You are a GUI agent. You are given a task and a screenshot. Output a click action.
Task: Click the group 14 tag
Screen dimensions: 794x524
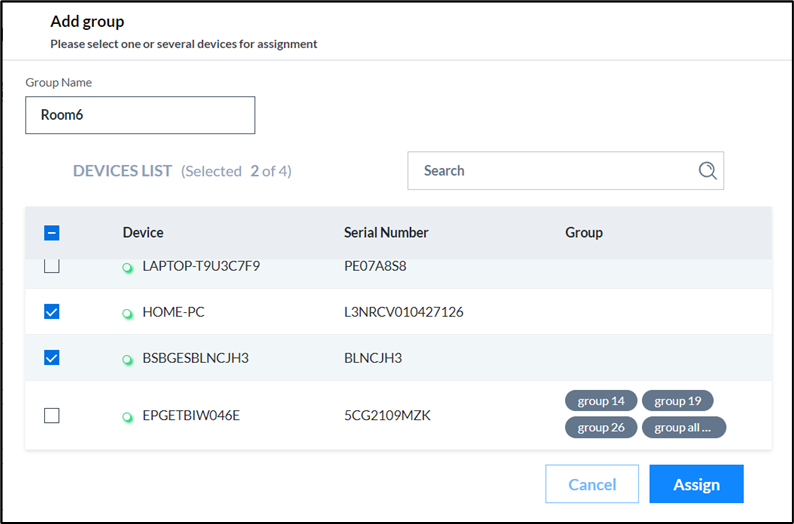click(601, 401)
